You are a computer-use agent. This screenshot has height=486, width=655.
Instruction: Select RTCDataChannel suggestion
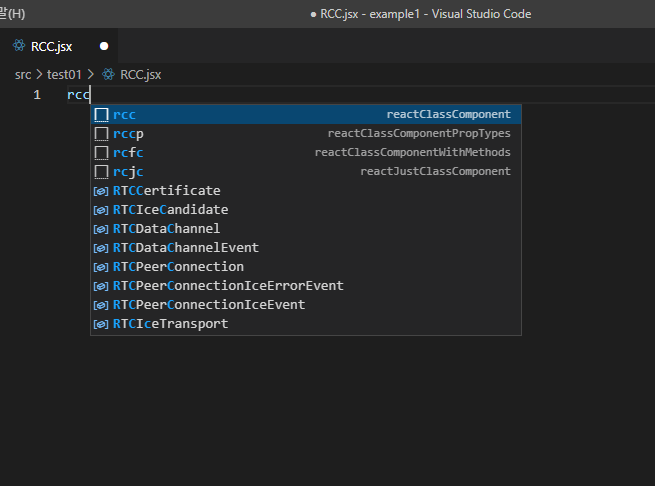tap(306, 229)
